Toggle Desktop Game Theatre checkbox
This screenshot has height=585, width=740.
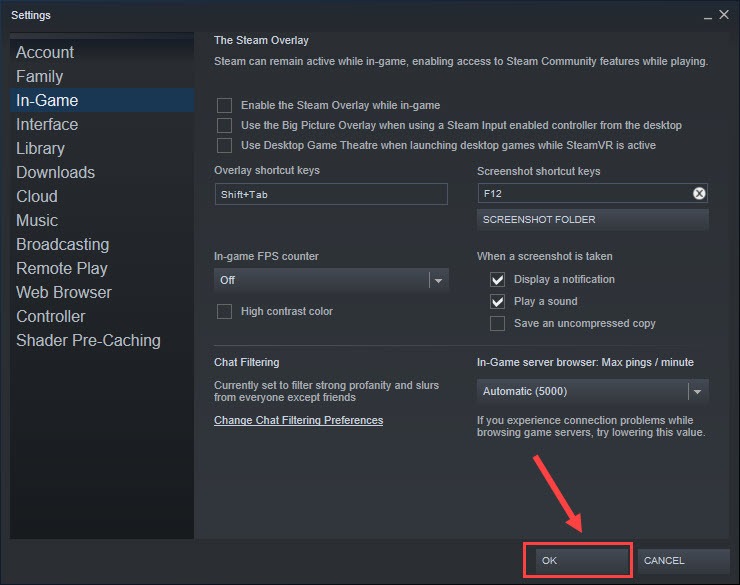[224, 145]
